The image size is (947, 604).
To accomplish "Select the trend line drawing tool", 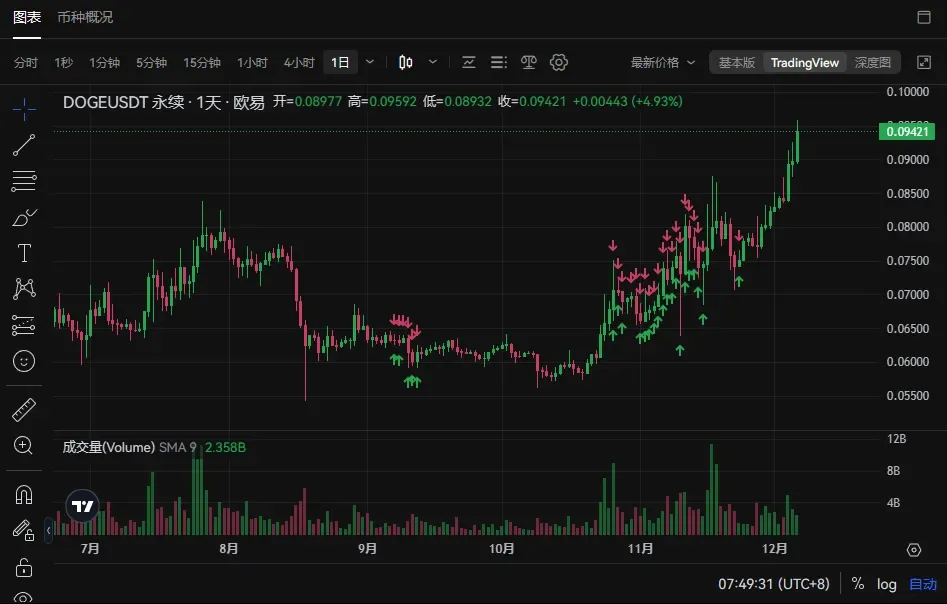I will [x=24, y=145].
